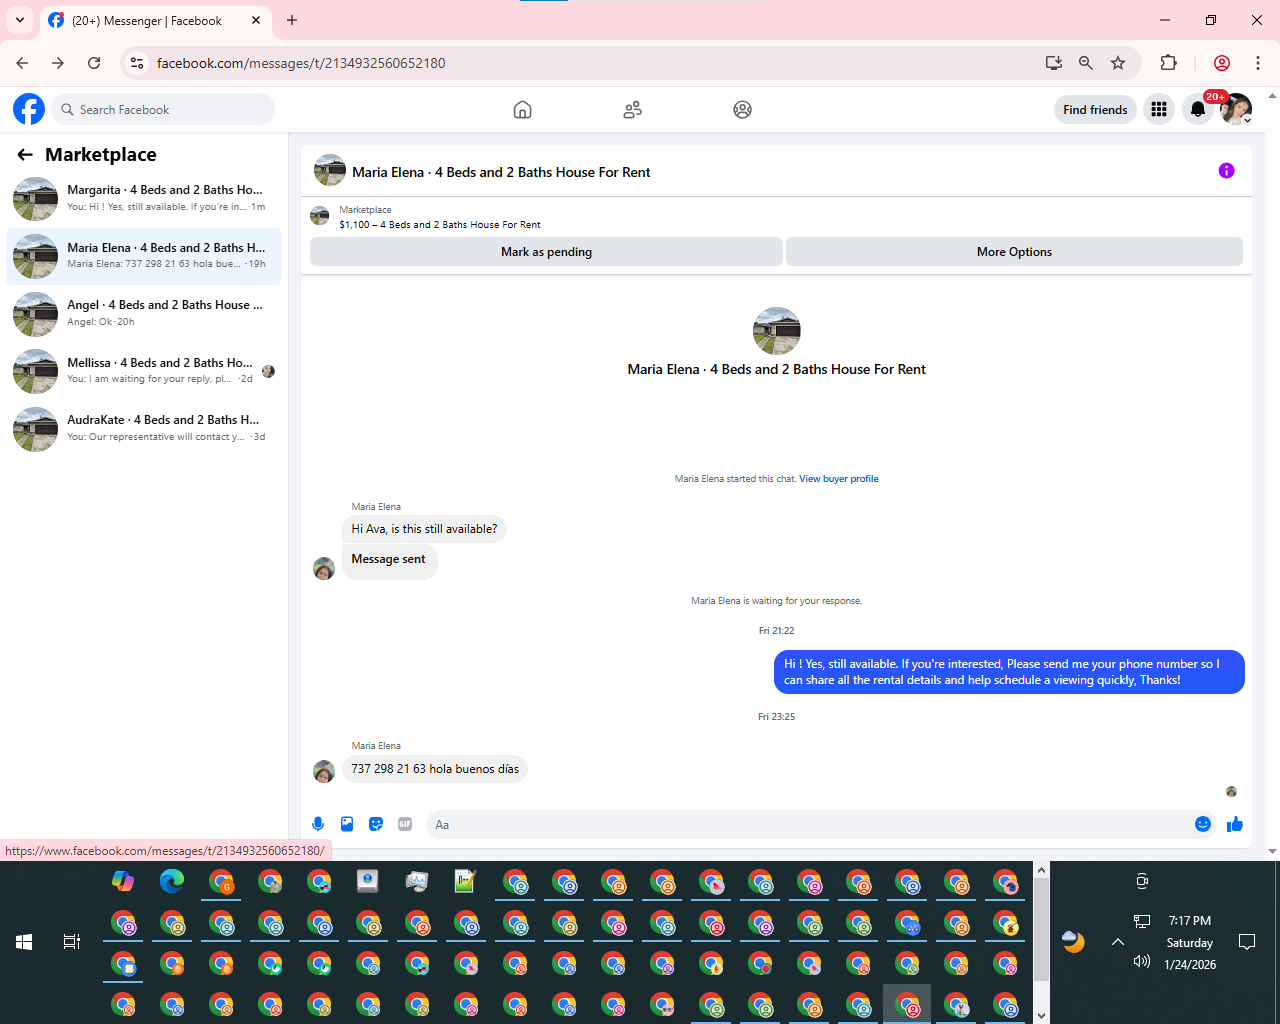Viewport: 1280px width, 1024px height.
Task: Reload the page
Action: click(x=94, y=63)
